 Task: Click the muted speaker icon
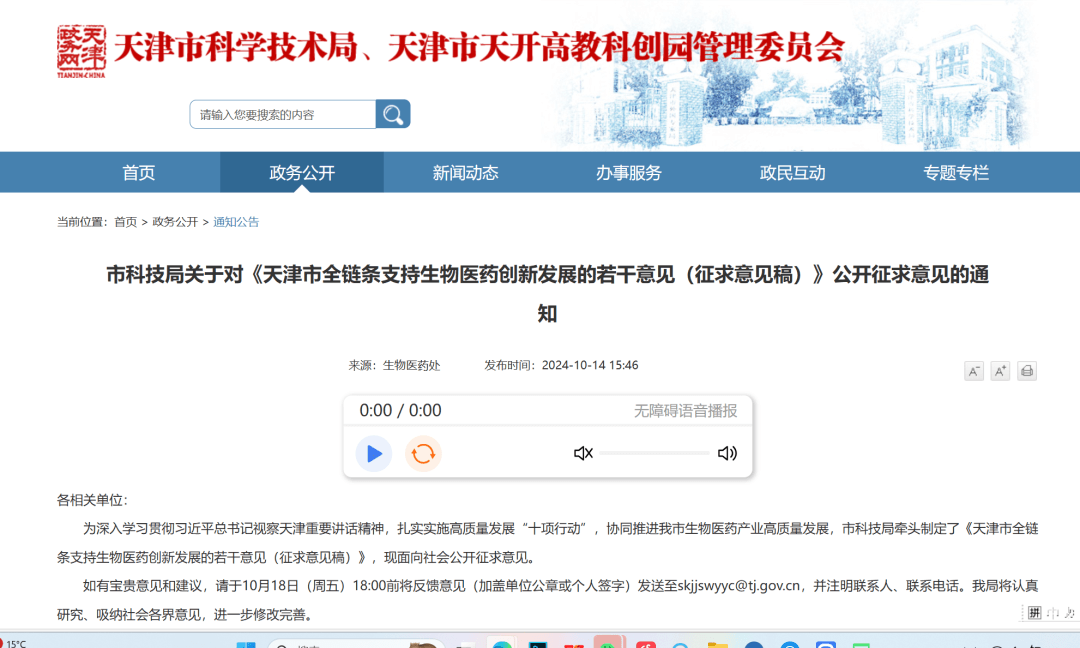pyautogui.click(x=583, y=453)
